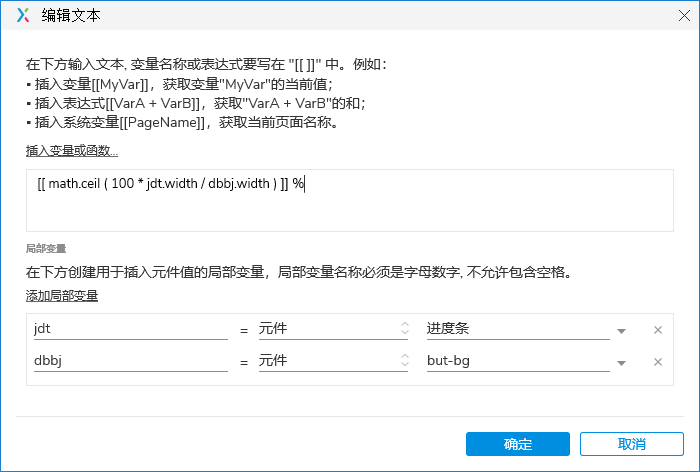Edit the dbbj variable name field

(130, 361)
